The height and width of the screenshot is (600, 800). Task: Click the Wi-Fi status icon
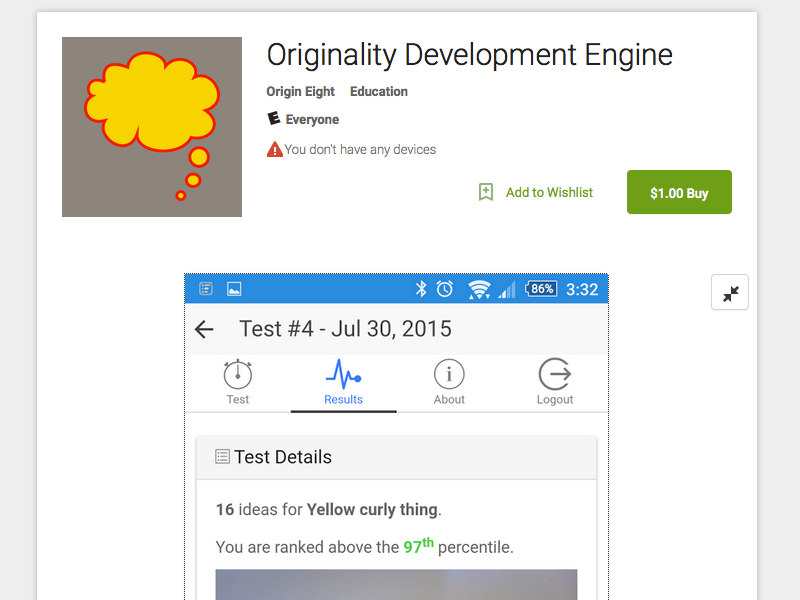[480, 289]
